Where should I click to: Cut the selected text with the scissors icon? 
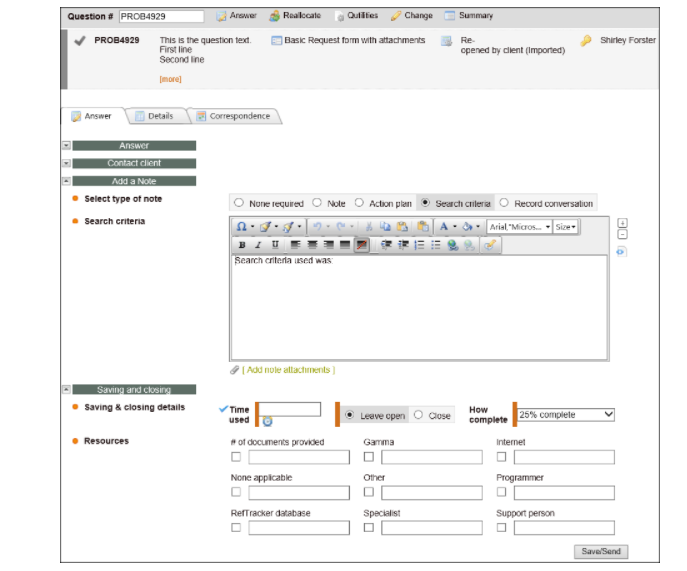pos(369,227)
